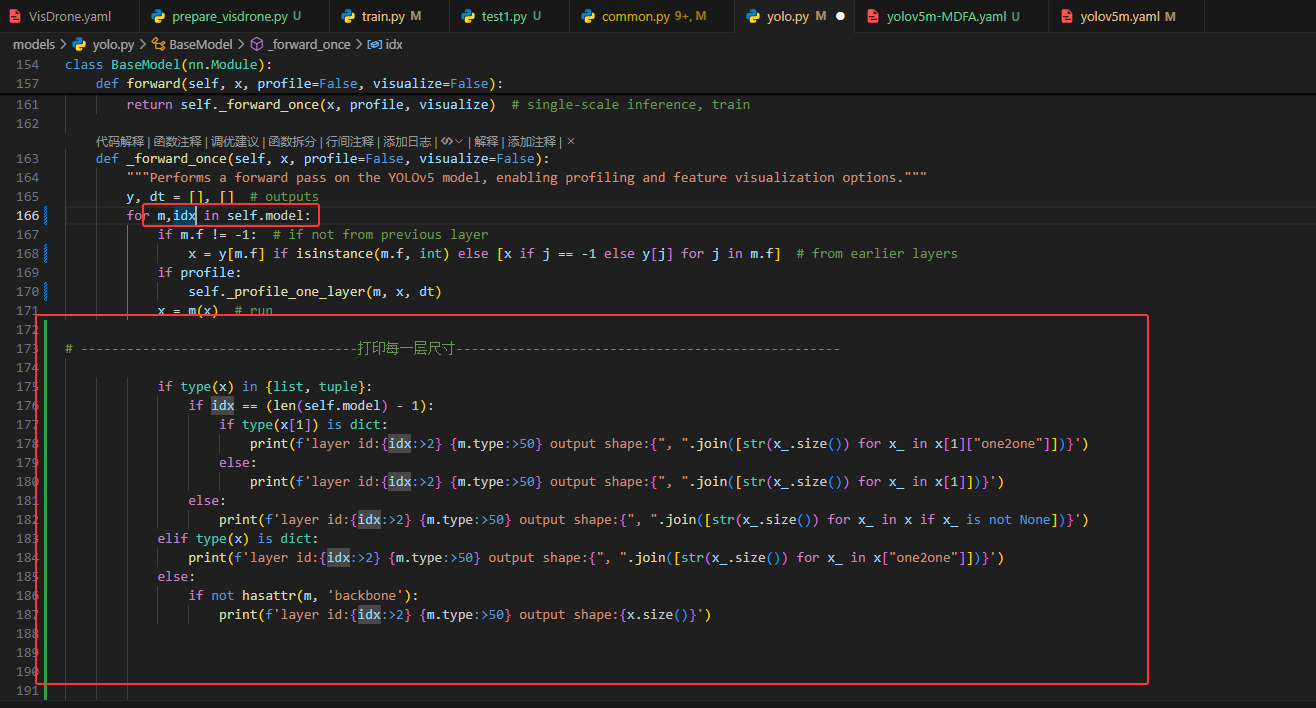Image resolution: width=1316 pixels, height=708 pixels.
Task: Click the Python icon on the train.py tab
Action: (349, 16)
